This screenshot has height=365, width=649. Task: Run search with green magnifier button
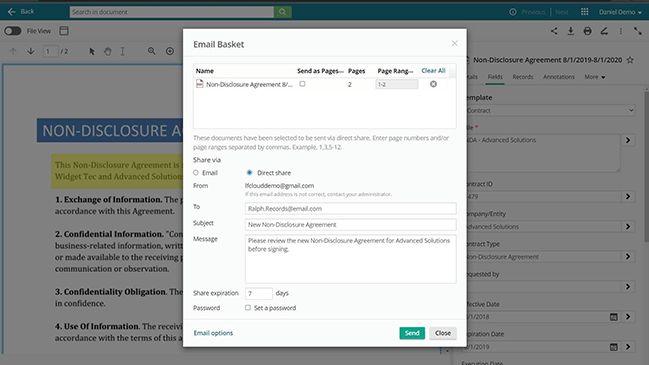[282, 12]
